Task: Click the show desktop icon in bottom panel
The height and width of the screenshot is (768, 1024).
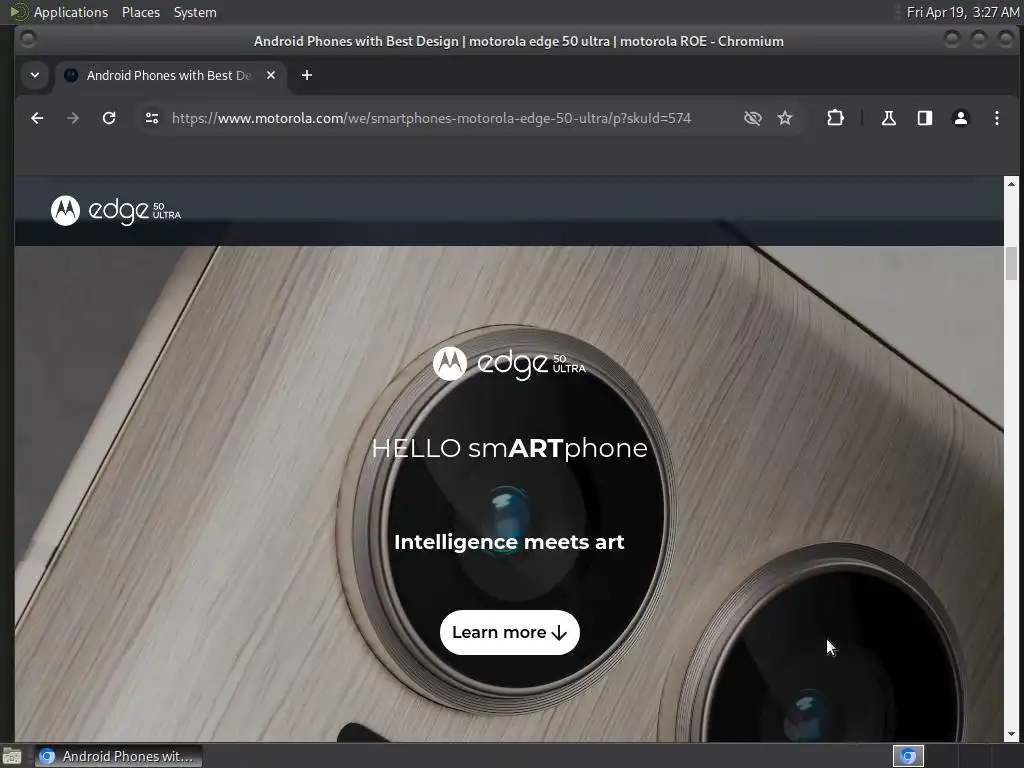Action: pyautogui.click(x=12, y=756)
